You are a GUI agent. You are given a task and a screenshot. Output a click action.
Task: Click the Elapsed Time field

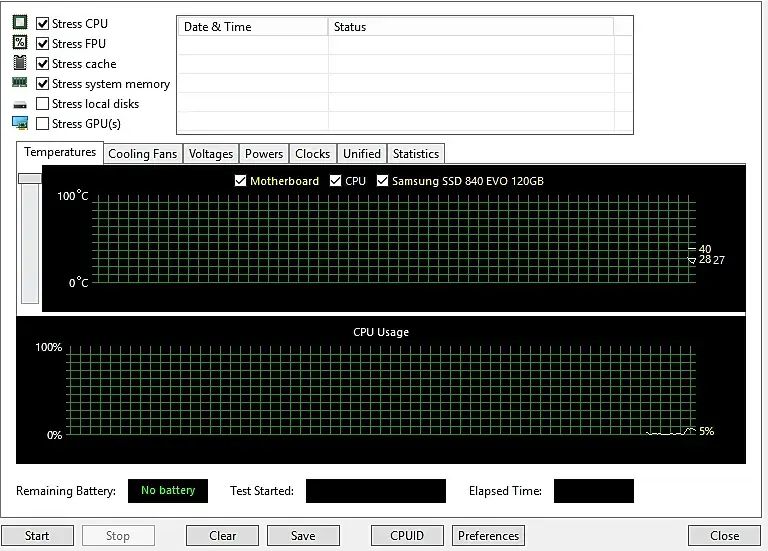594,491
